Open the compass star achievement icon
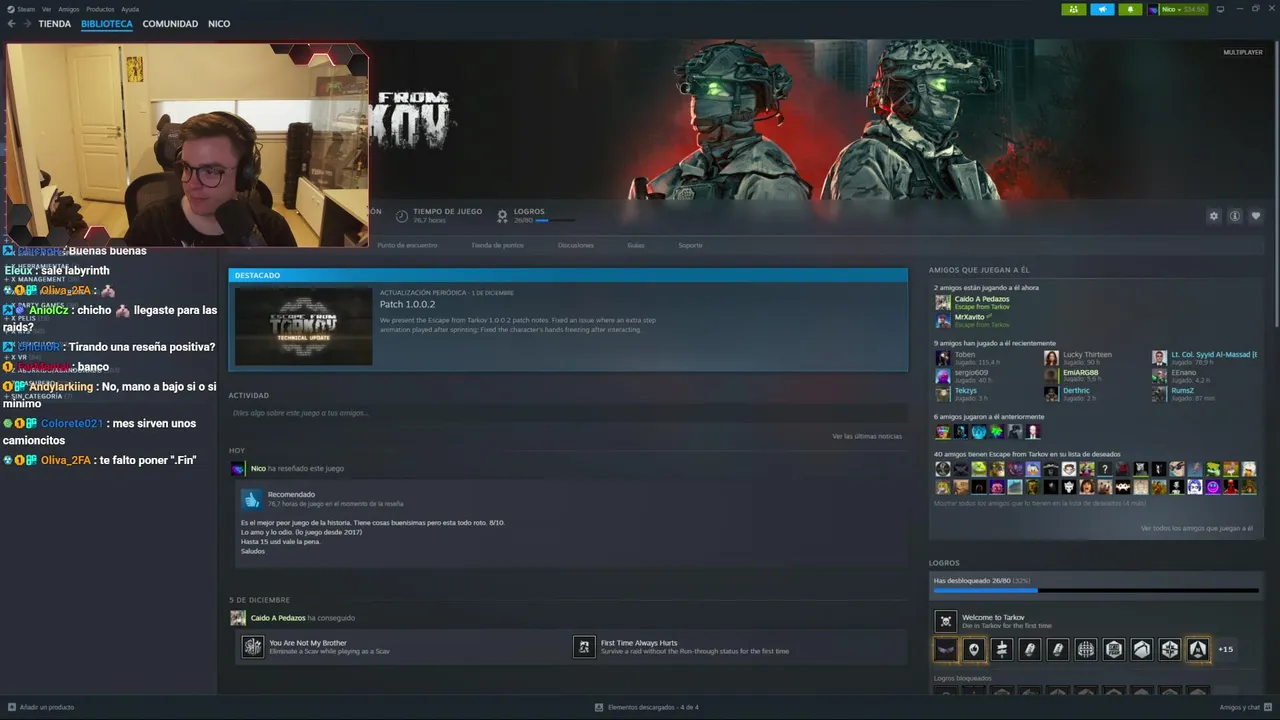The height and width of the screenshot is (720, 1280). (x=1170, y=649)
